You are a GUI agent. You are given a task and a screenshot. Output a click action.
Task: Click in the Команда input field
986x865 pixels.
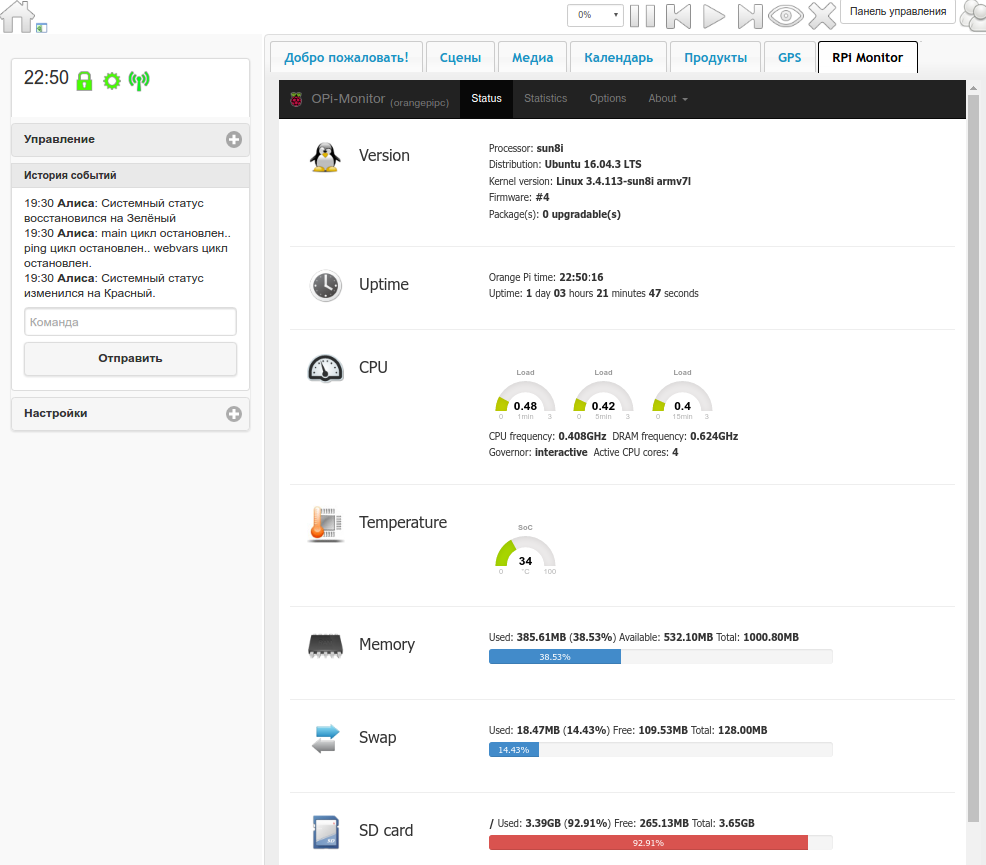130,322
